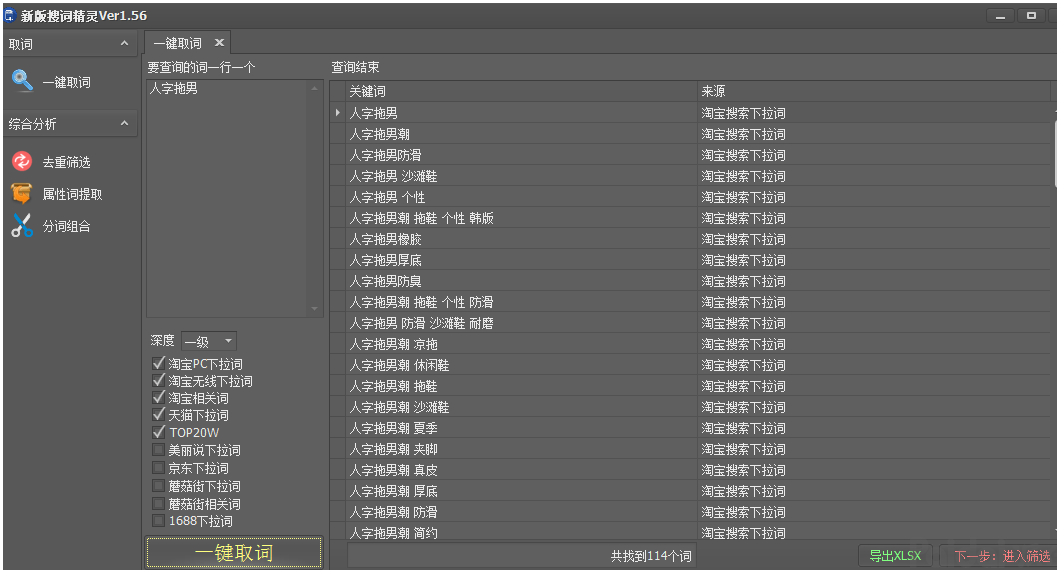The width and height of the screenshot is (1057, 570).
Task: Select keyword cell 人字拖男橡胶
Action: (x=522, y=239)
